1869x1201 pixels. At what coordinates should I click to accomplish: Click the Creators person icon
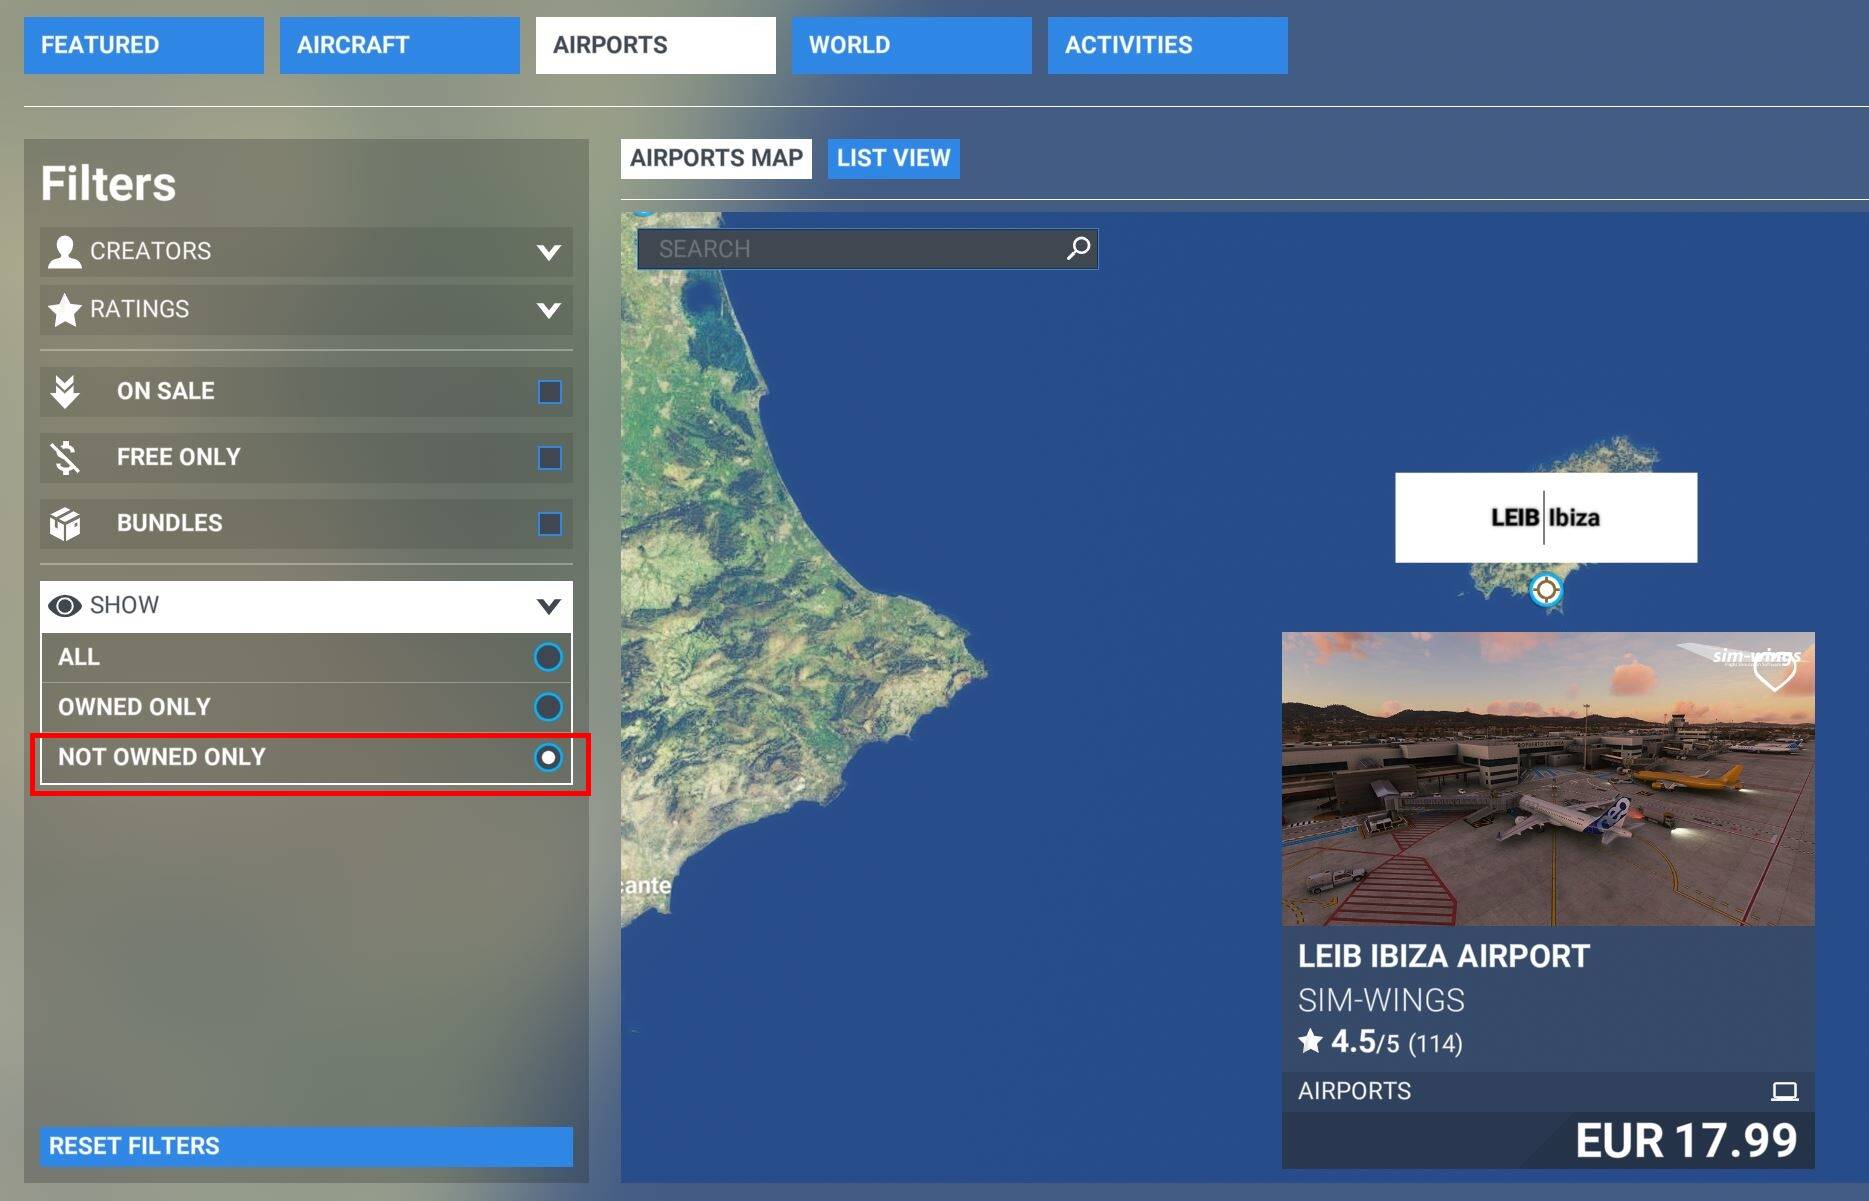pos(65,251)
